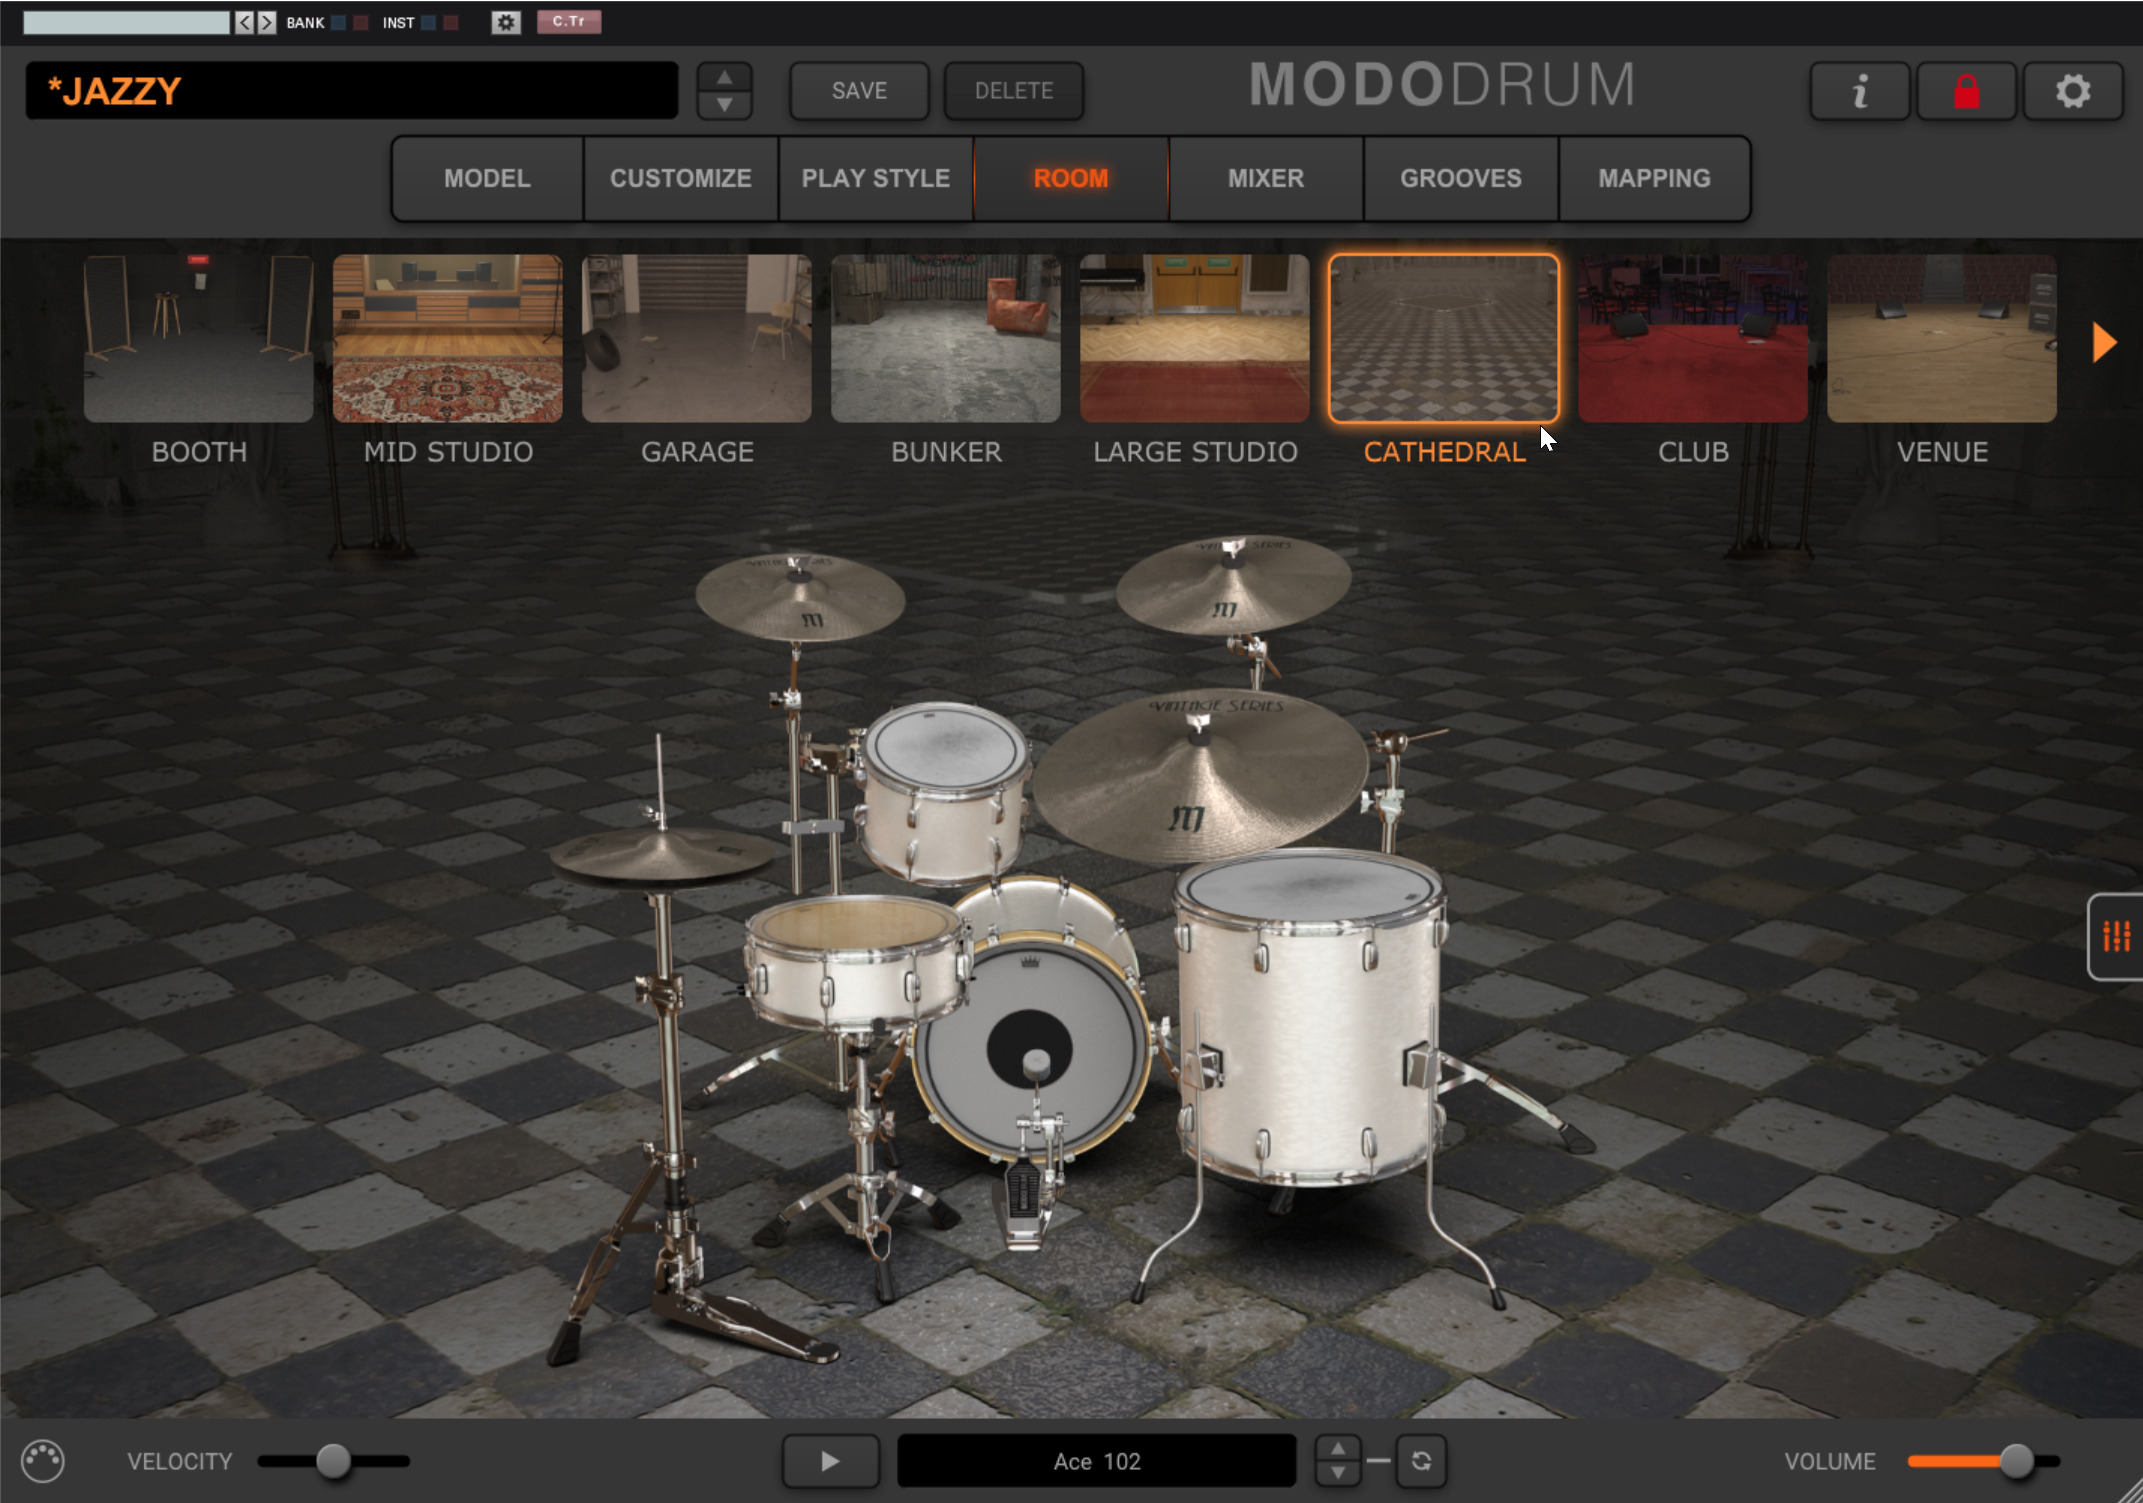Open the *JAZZY preset name list

click(352, 91)
